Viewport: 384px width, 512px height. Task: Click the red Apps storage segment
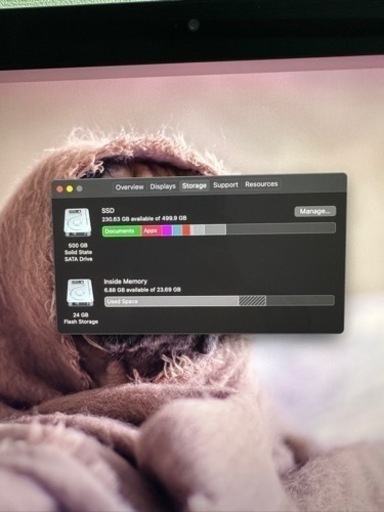click(x=151, y=231)
